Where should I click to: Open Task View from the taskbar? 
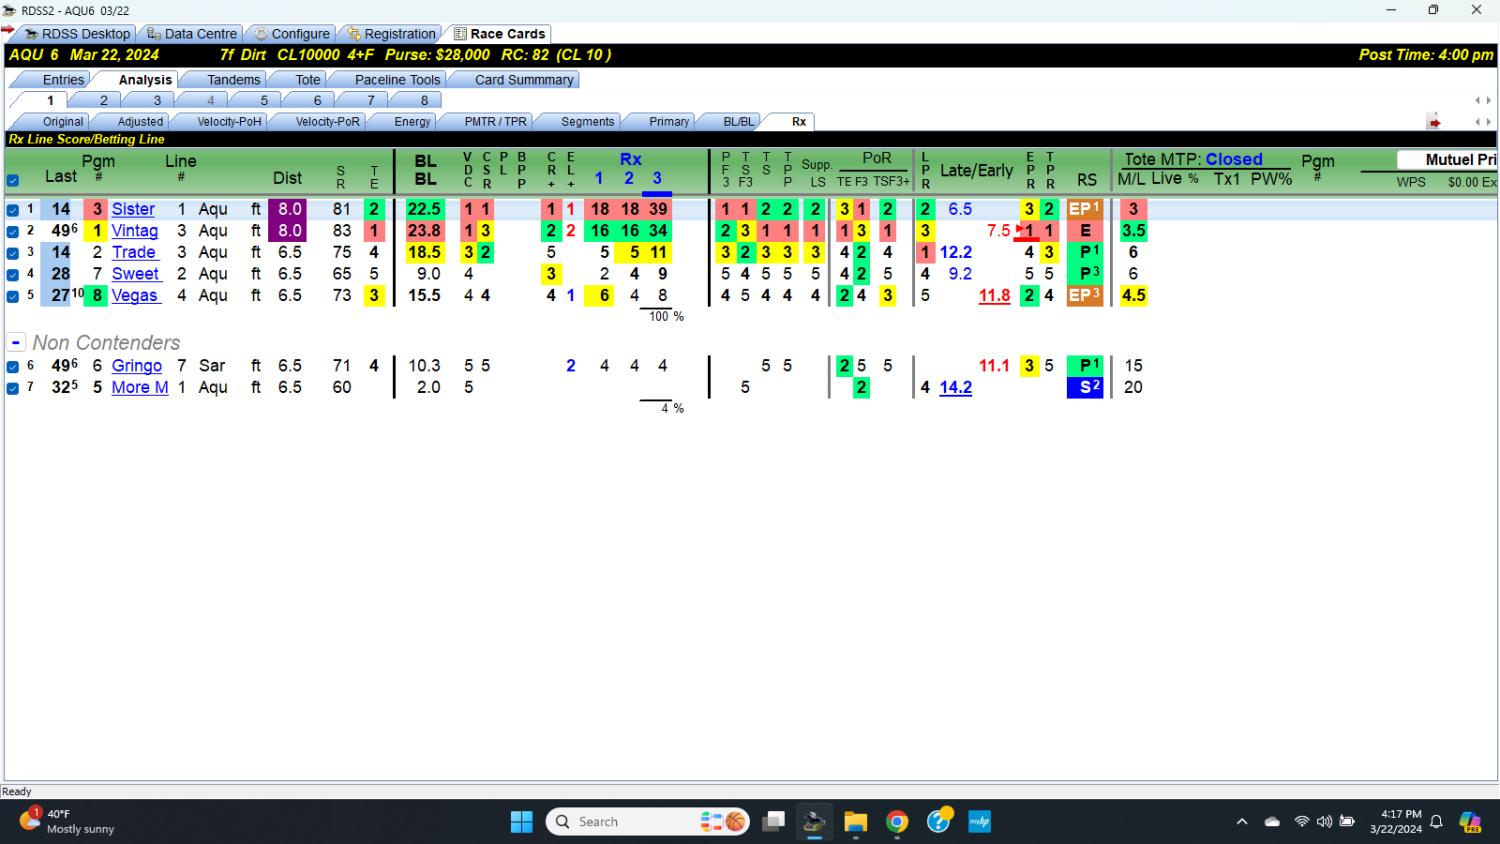click(773, 822)
